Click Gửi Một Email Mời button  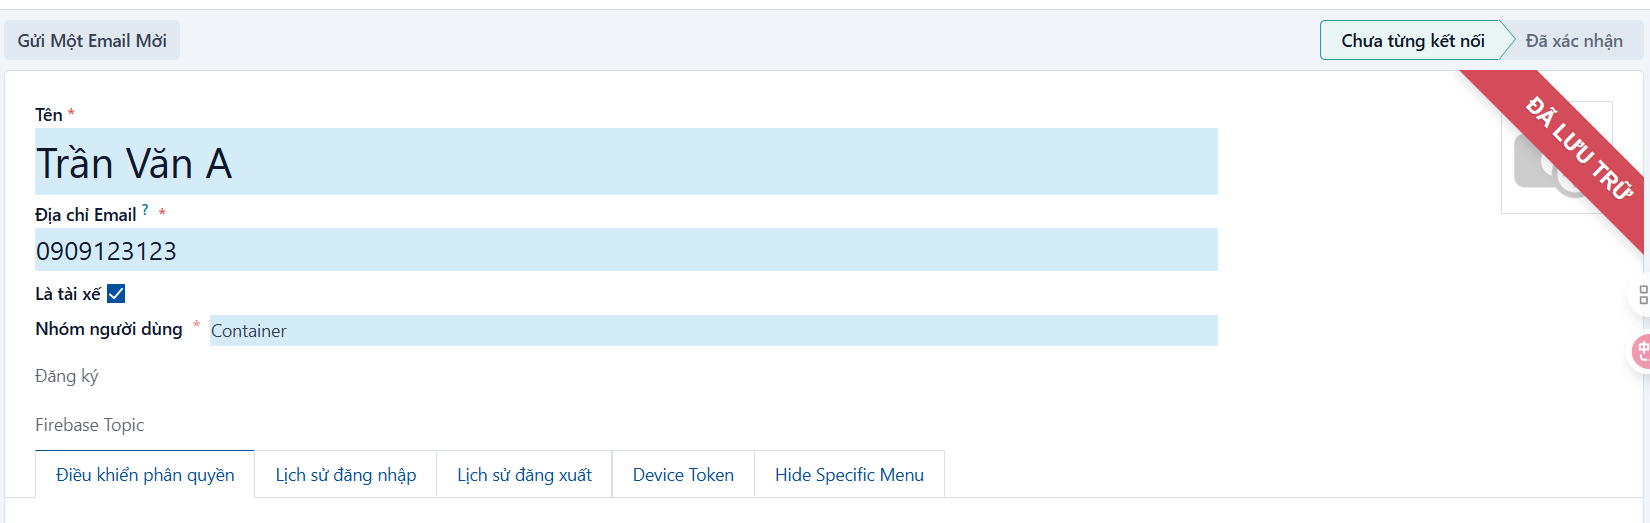[92, 41]
